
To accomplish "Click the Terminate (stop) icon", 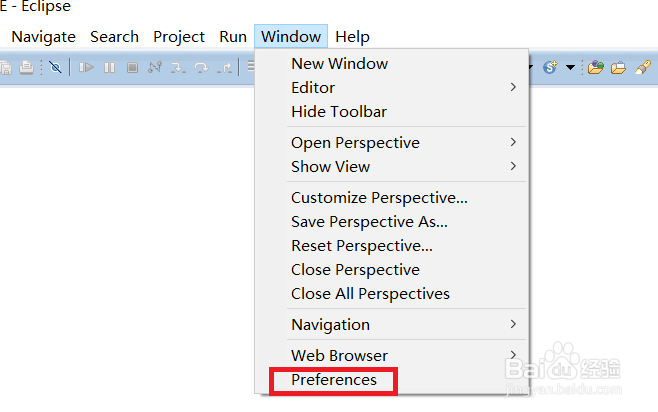I will point(133,68).
